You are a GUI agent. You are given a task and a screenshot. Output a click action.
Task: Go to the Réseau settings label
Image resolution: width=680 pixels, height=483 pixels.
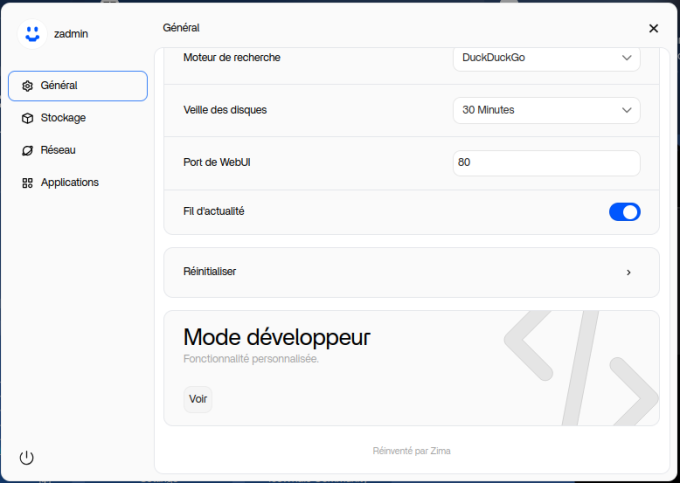tap(58, 150)
